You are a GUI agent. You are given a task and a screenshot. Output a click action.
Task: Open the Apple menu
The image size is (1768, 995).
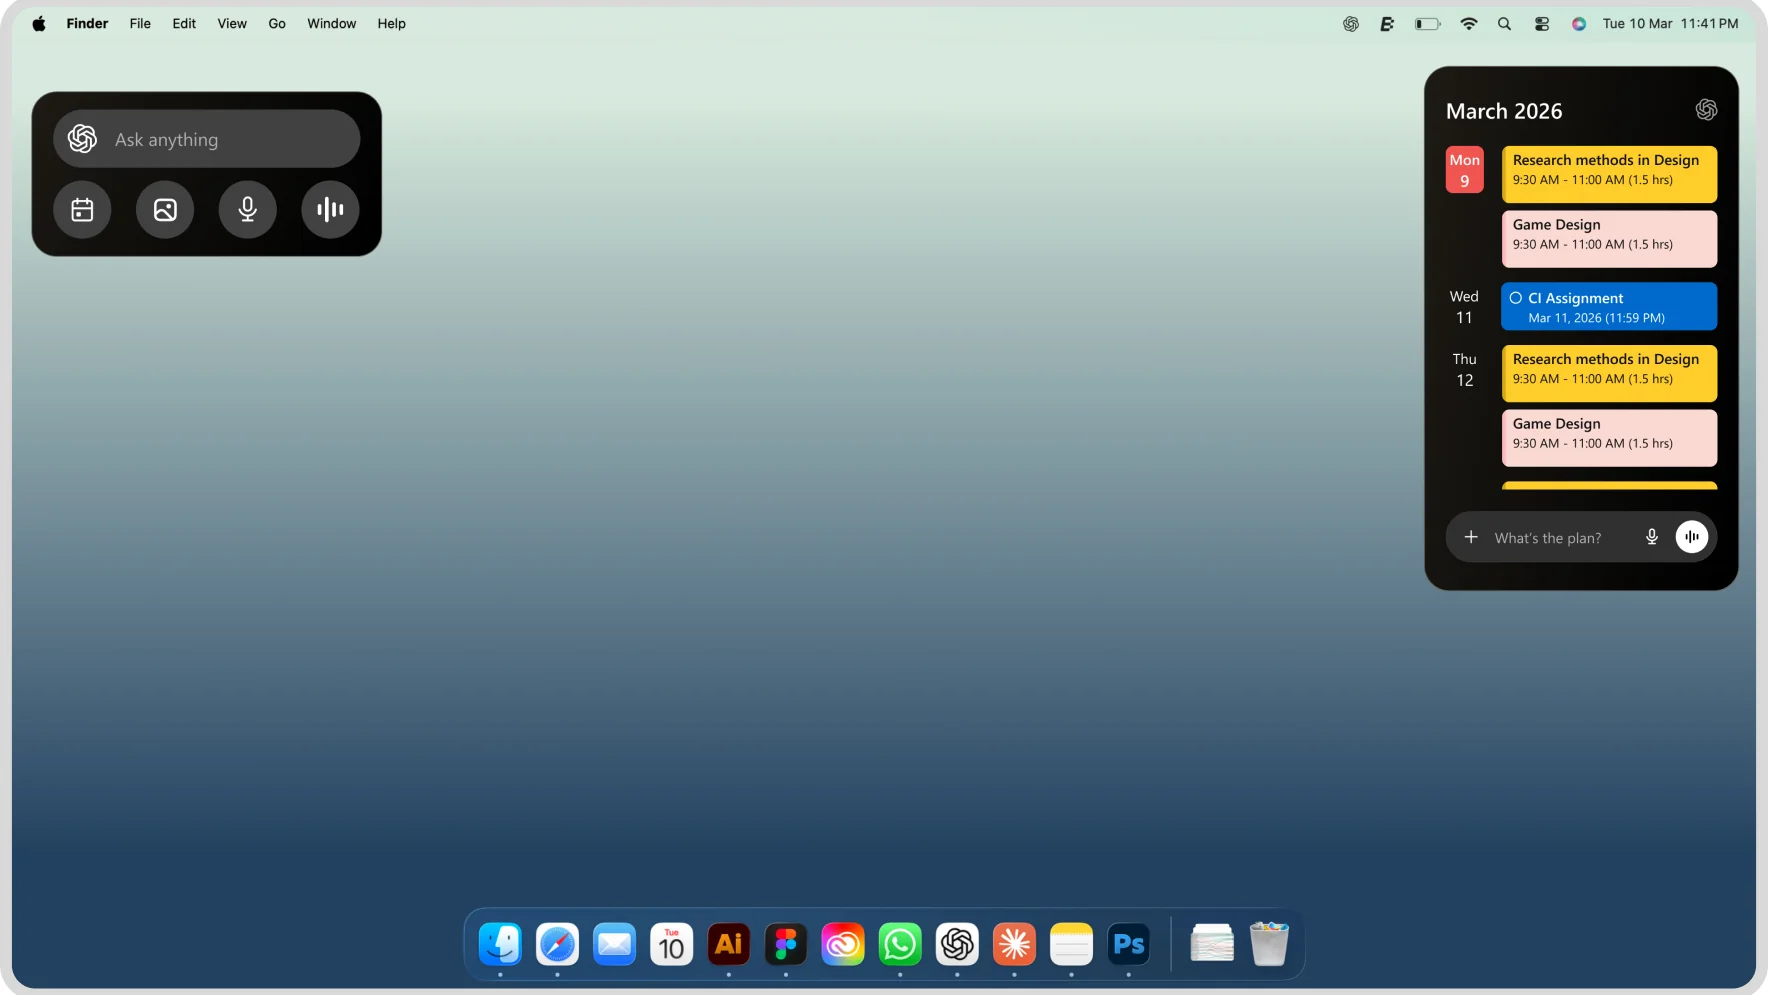pyautogui.click(x=38, y=23)
